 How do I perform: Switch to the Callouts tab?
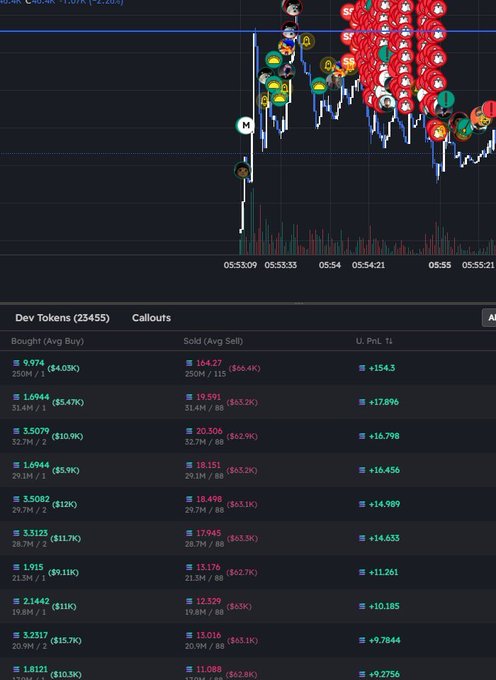click(x=151, y=318)
